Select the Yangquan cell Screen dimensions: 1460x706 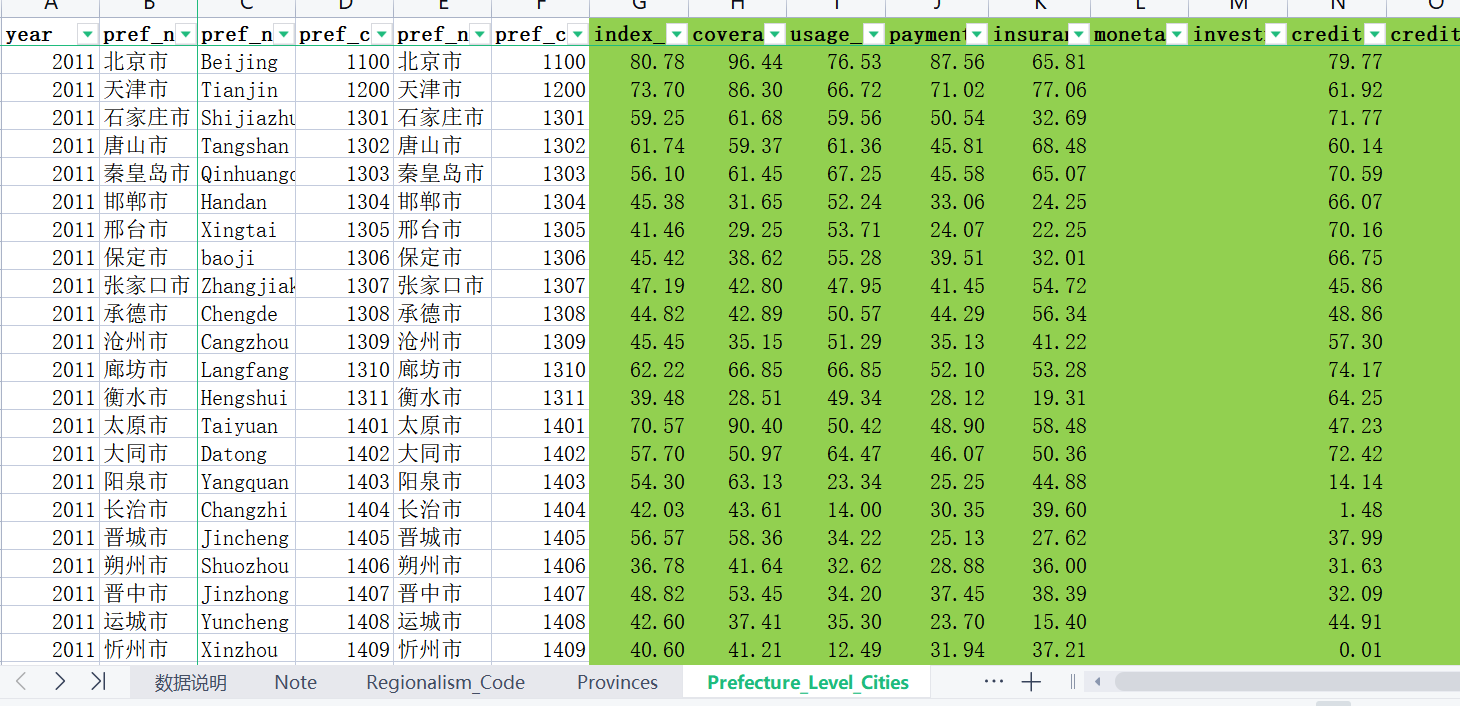tap(246, 482)
